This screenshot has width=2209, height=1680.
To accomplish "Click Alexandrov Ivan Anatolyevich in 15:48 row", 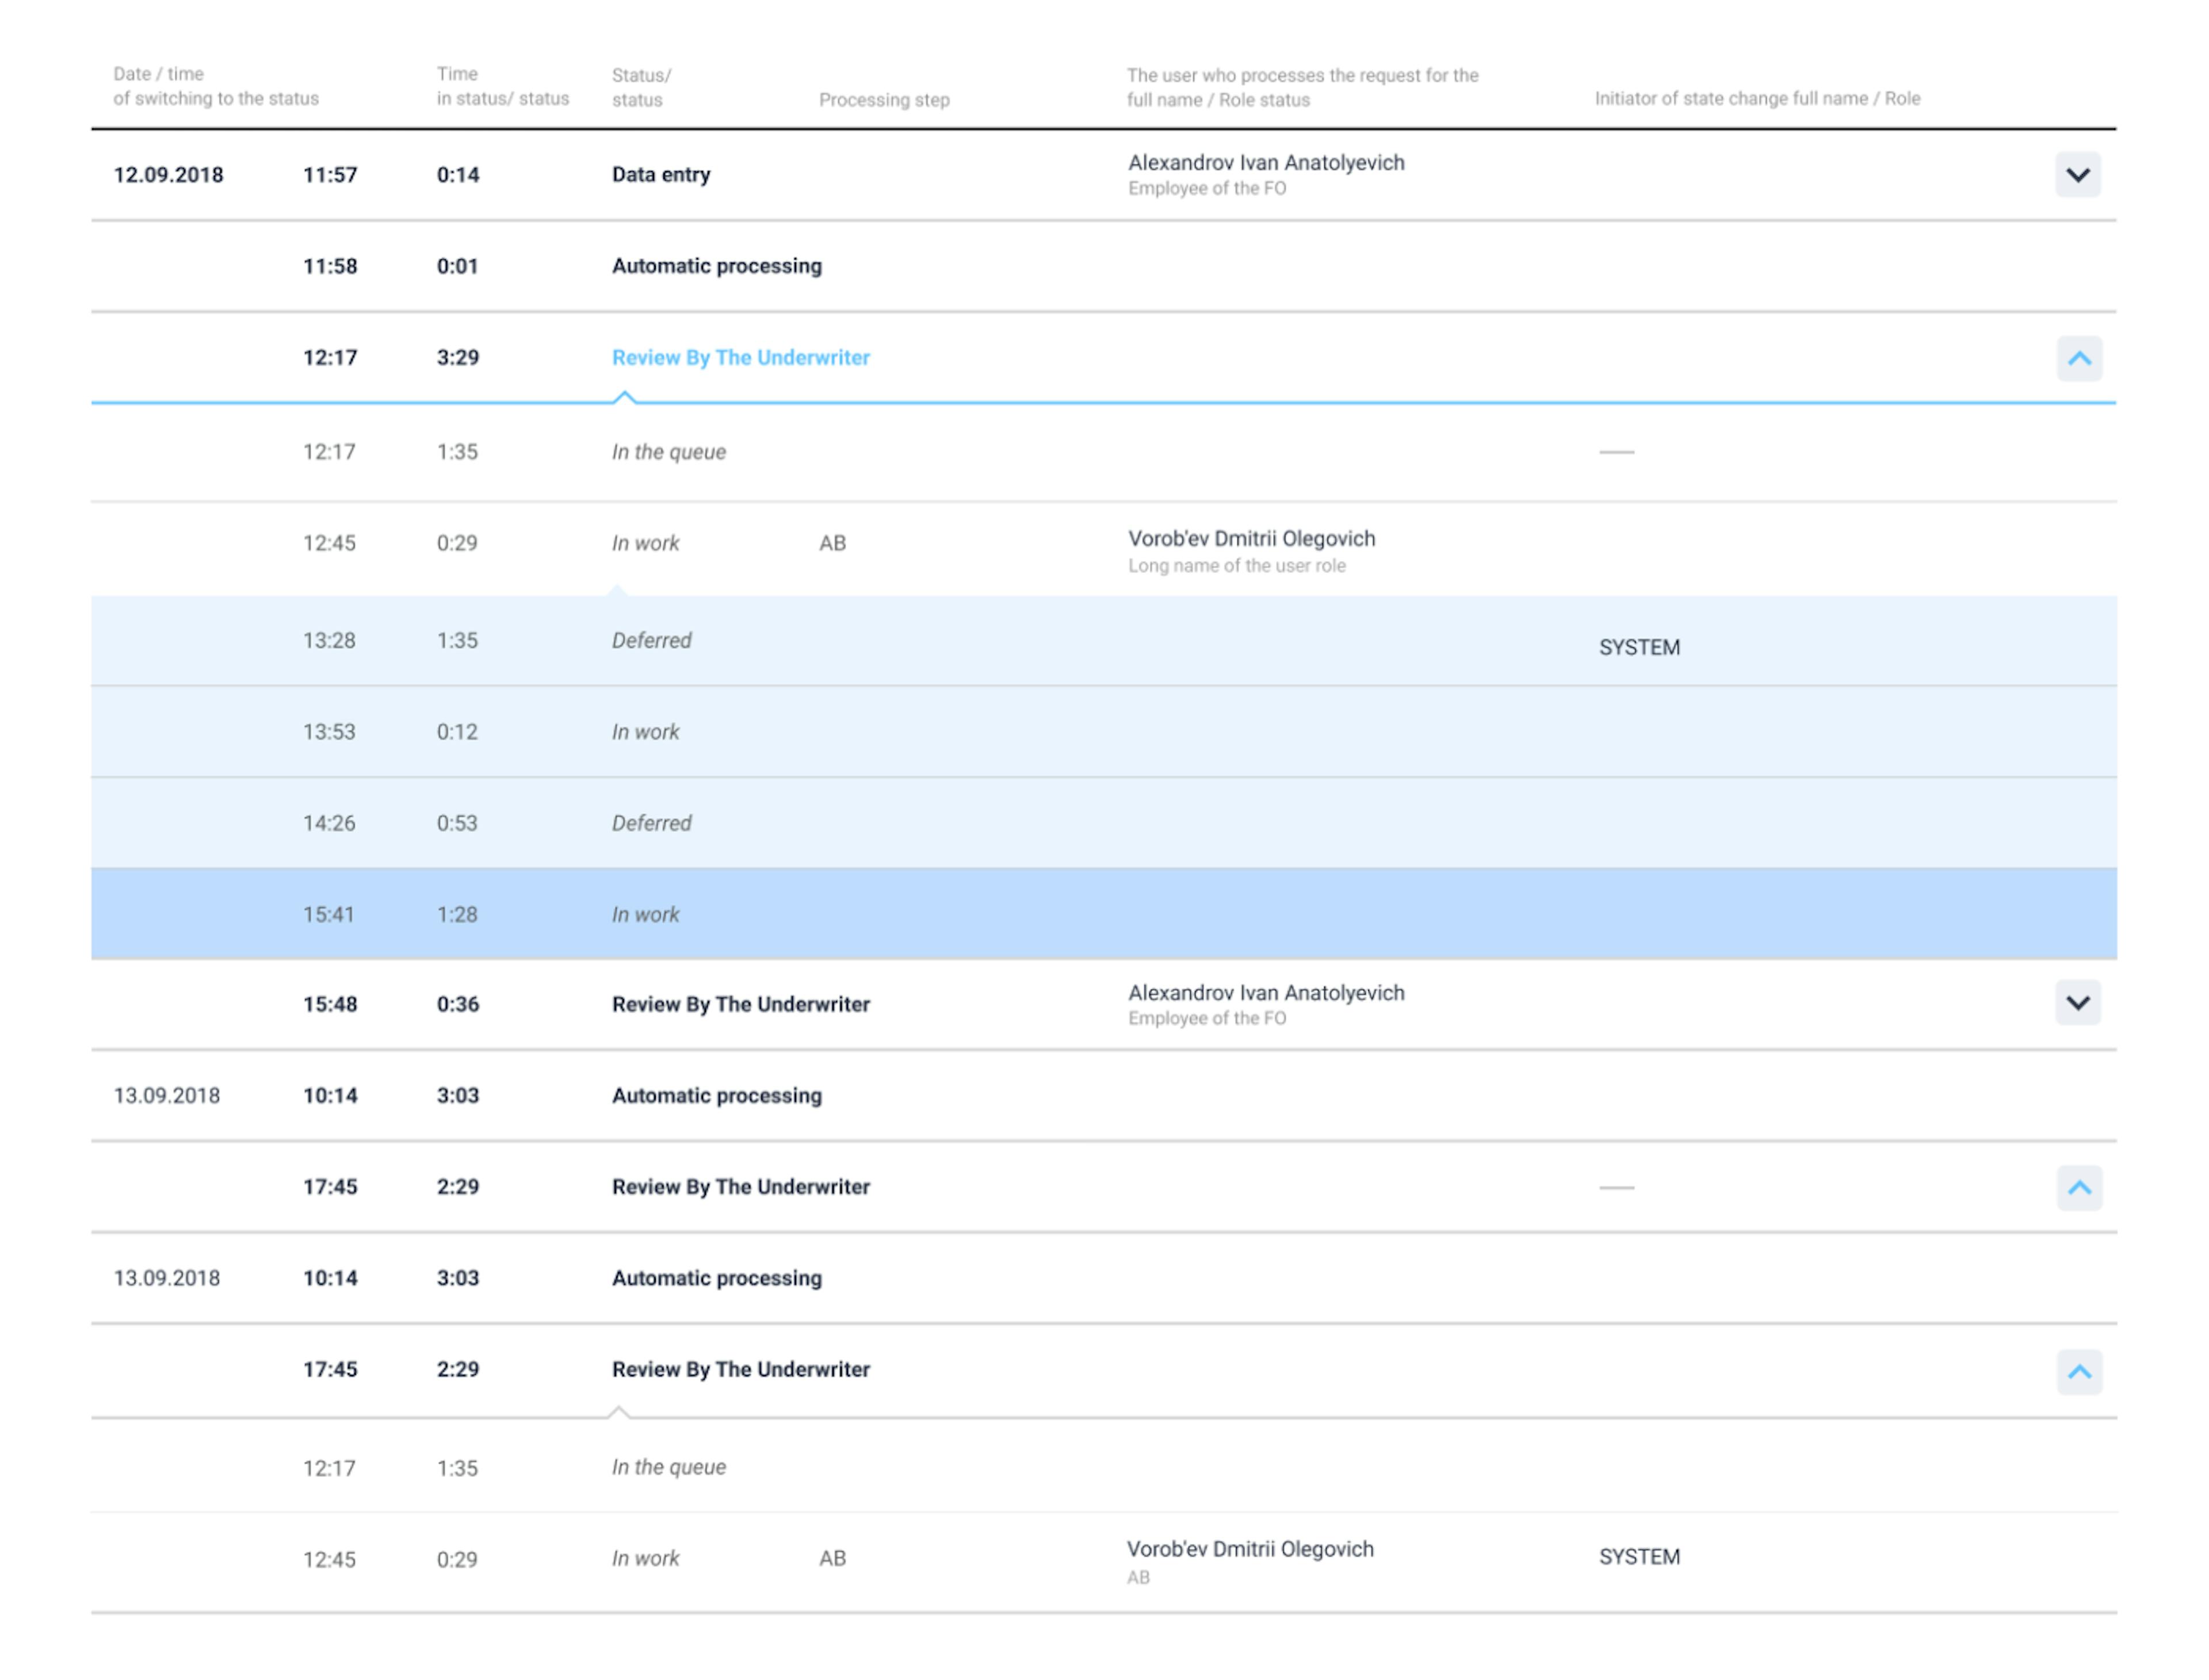I will pyautogui.click(x=1266, y=993).
